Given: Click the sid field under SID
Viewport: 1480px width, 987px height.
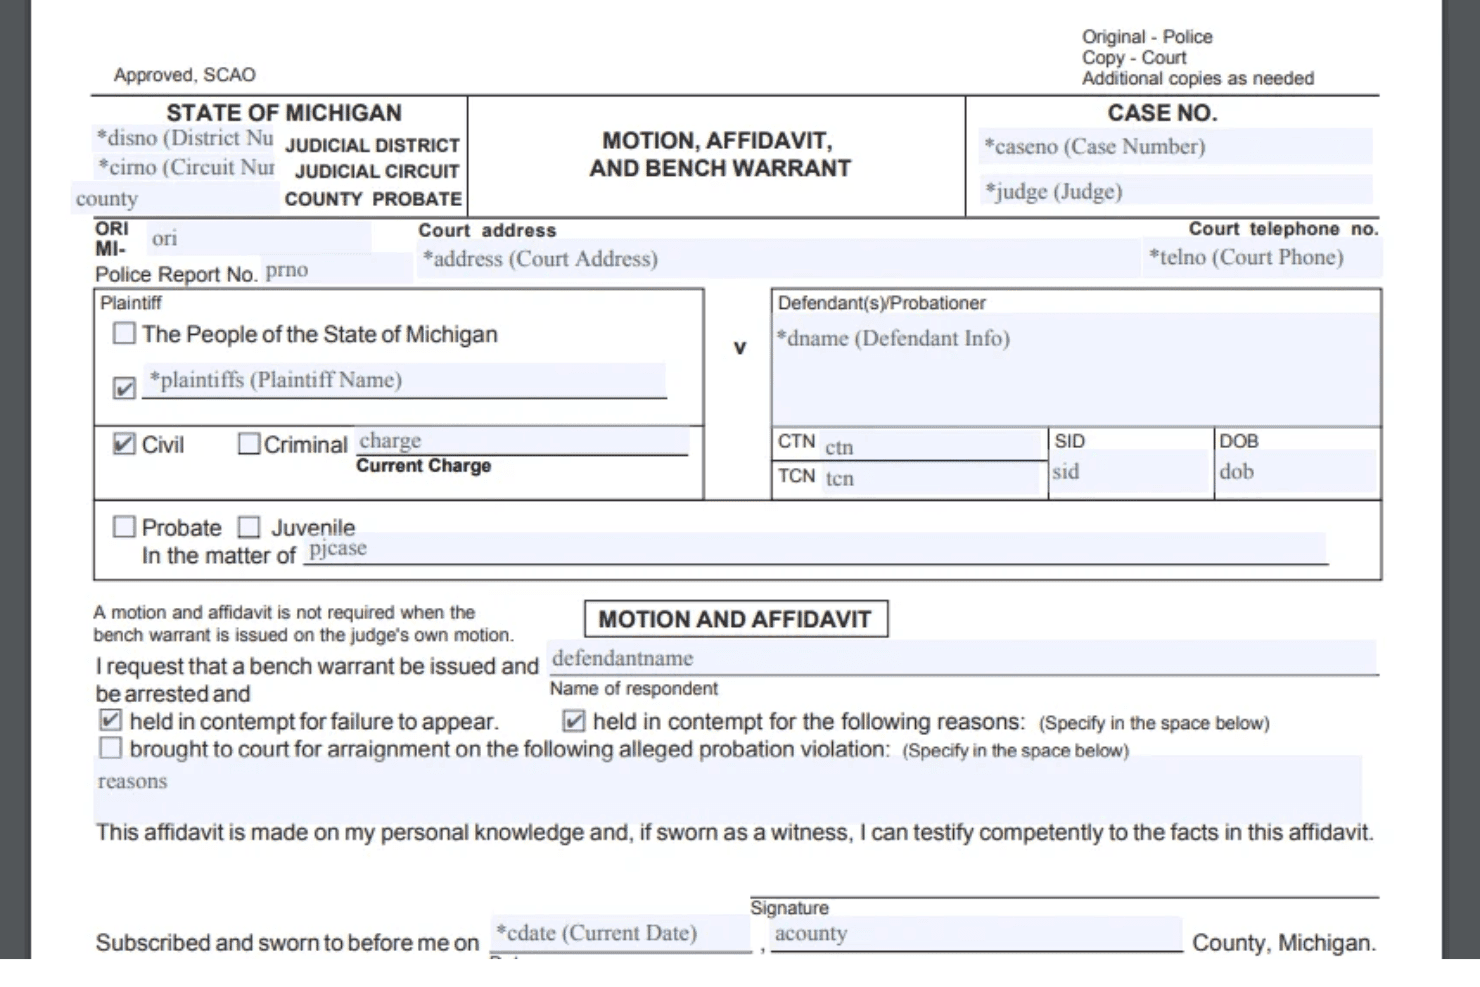Looking at the screenshot, I should (1130, 472).
